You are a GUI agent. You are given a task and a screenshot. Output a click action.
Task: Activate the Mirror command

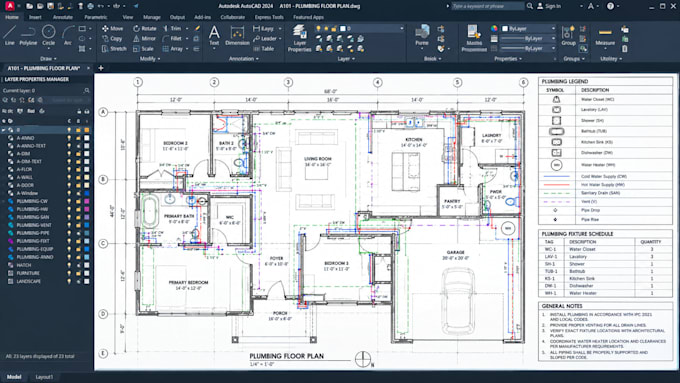(x=144, y=39)
